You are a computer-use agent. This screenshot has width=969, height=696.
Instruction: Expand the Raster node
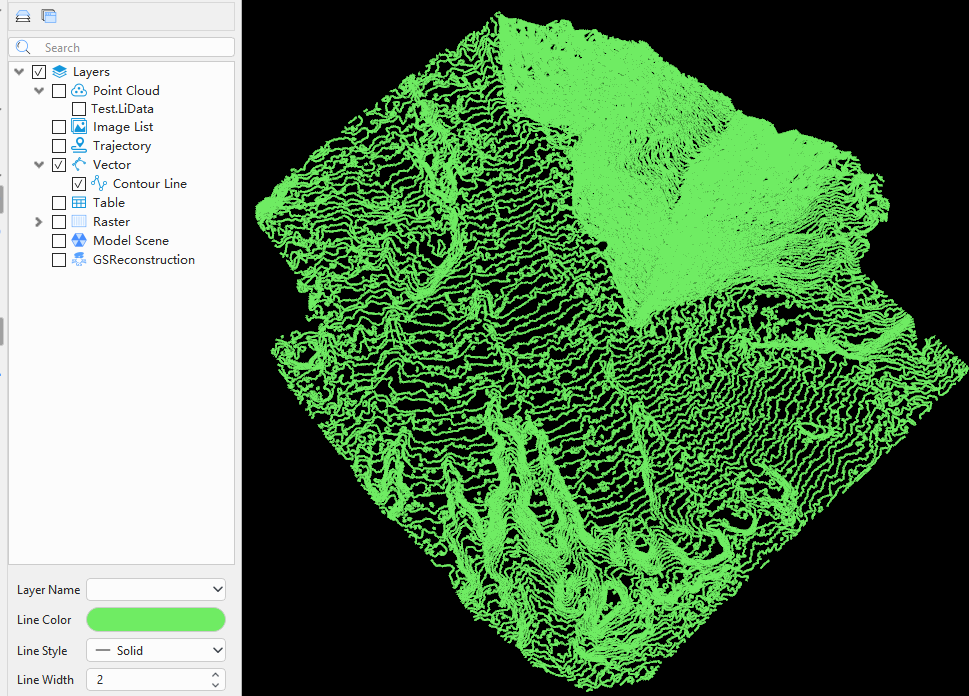click(x=38, y=222)
